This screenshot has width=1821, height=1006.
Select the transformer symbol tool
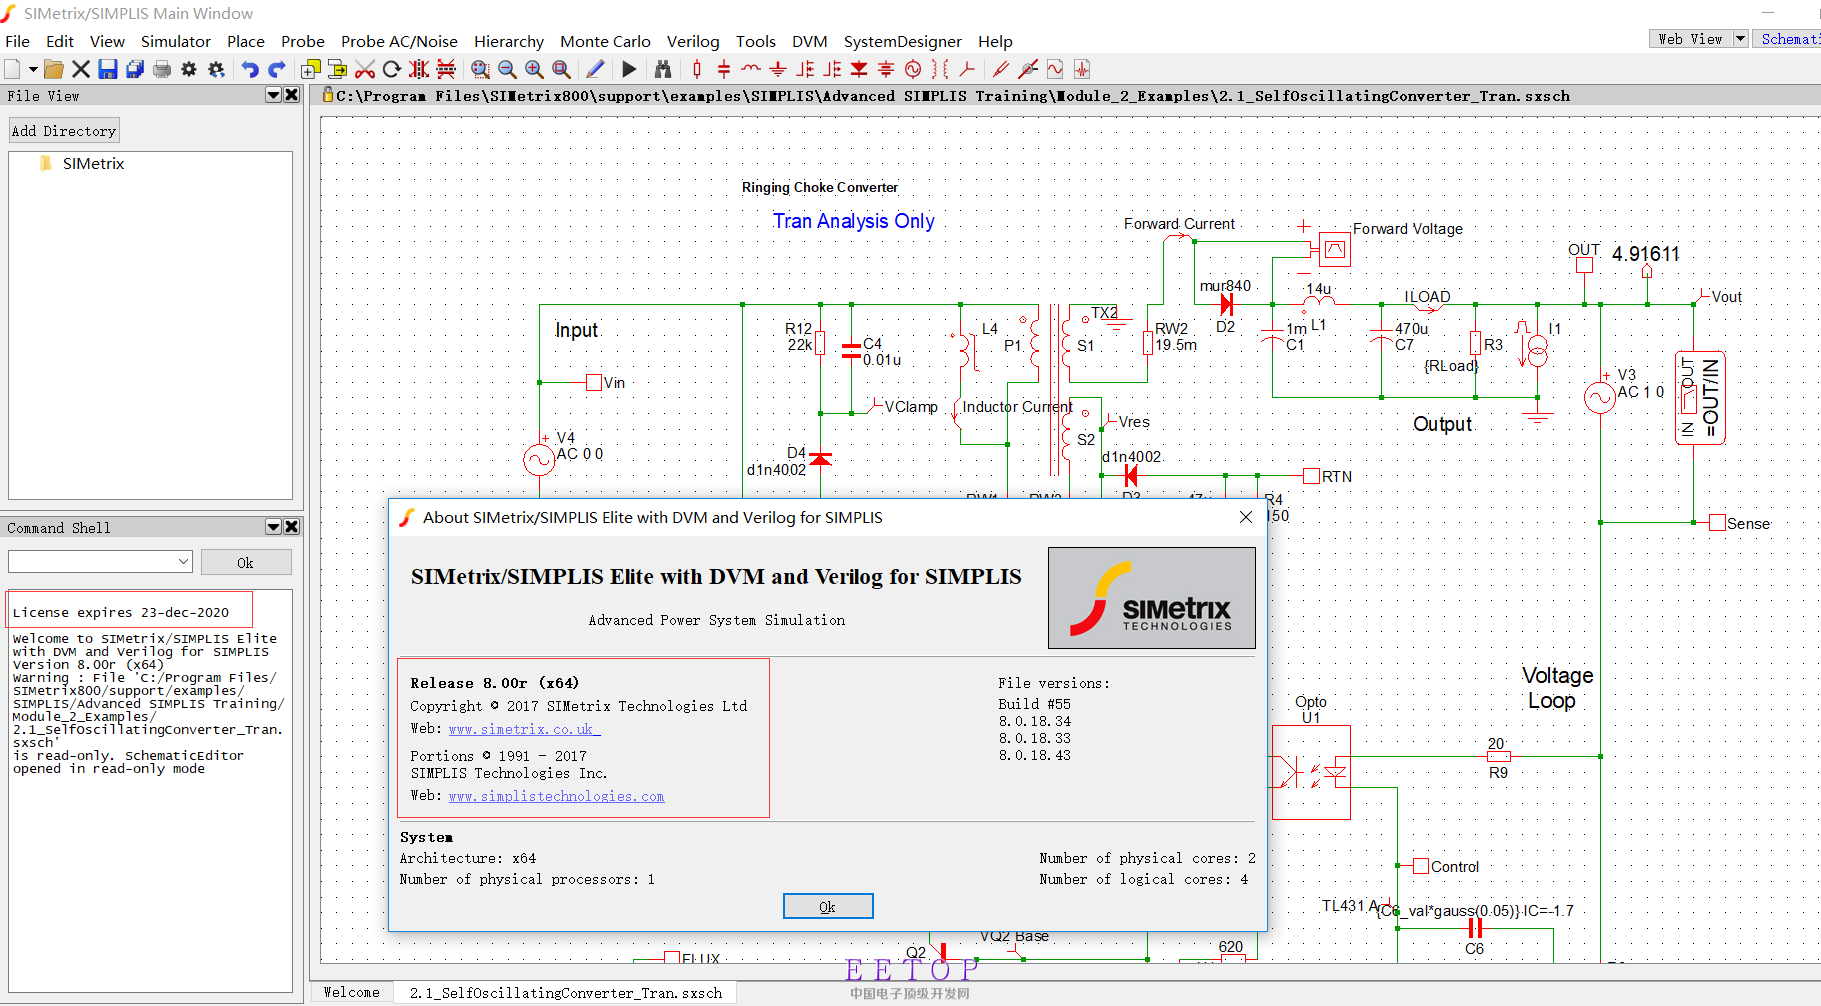pos(940,69)
